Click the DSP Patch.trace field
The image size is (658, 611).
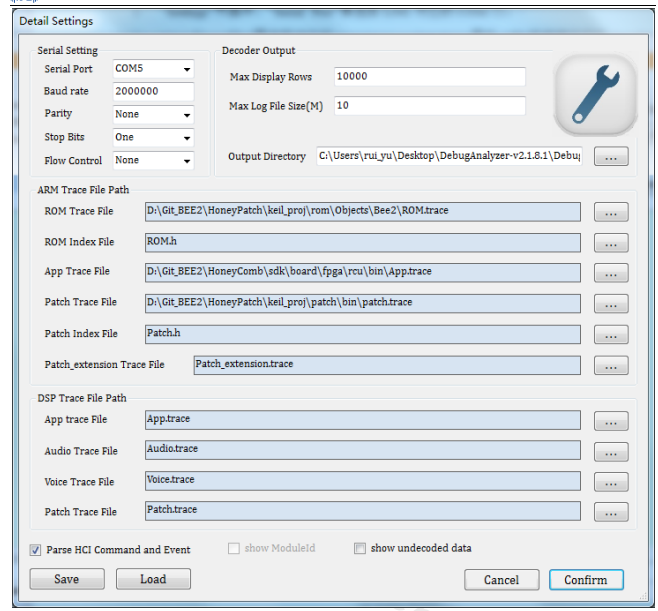(363, 511)
